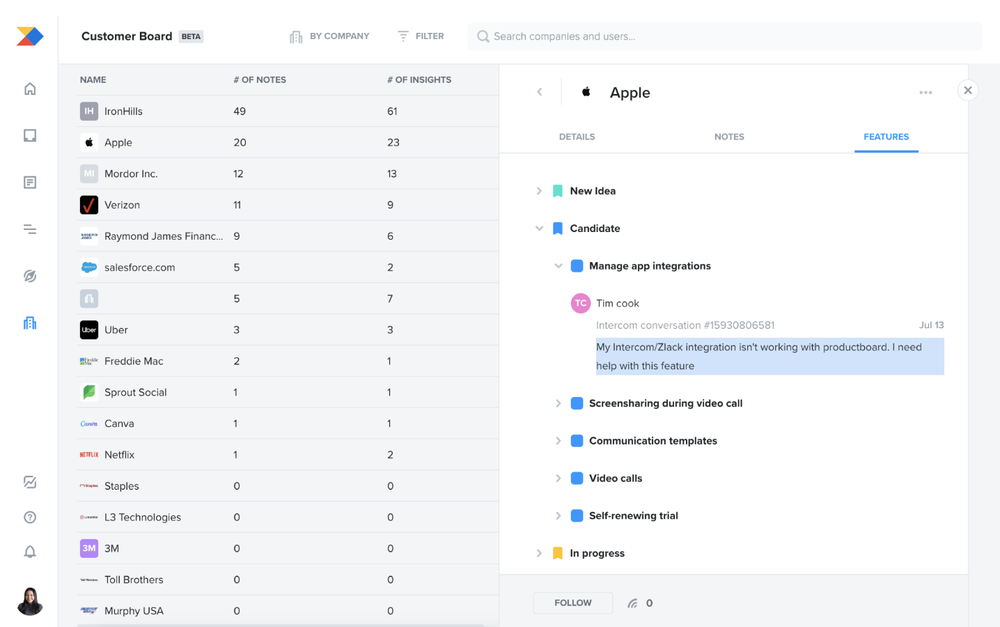Open the Home sidebar icon
Viewport: 1000px width, 627px height.
[x=30, y=89]
